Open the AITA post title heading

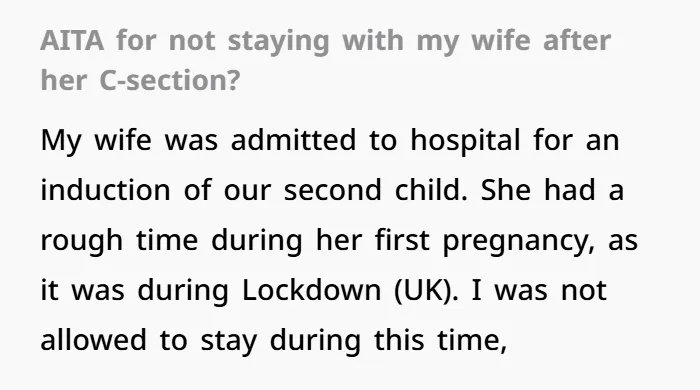[325, 60]
